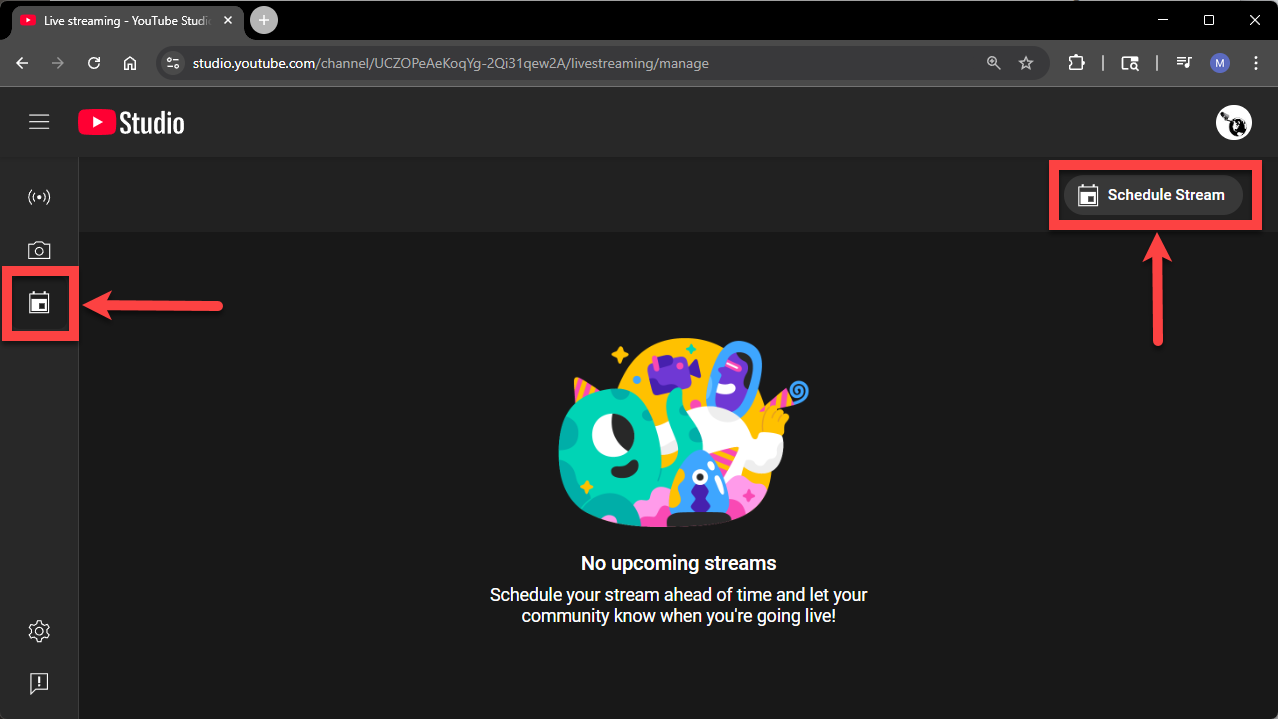
Task: Click the YouTube Studio logo
Action: tap(131, 123)
